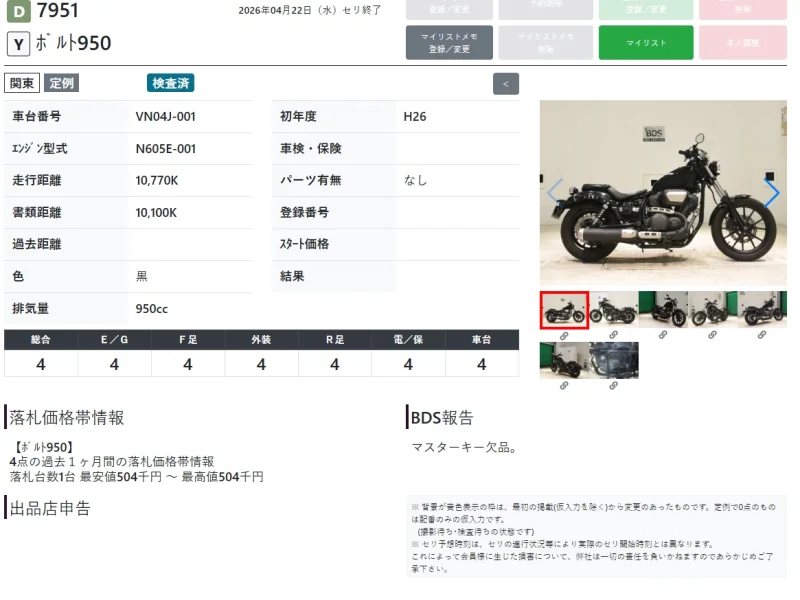Click the 外装 score header
This screenshot has height=600, width=800.
(x=261, y=340)
